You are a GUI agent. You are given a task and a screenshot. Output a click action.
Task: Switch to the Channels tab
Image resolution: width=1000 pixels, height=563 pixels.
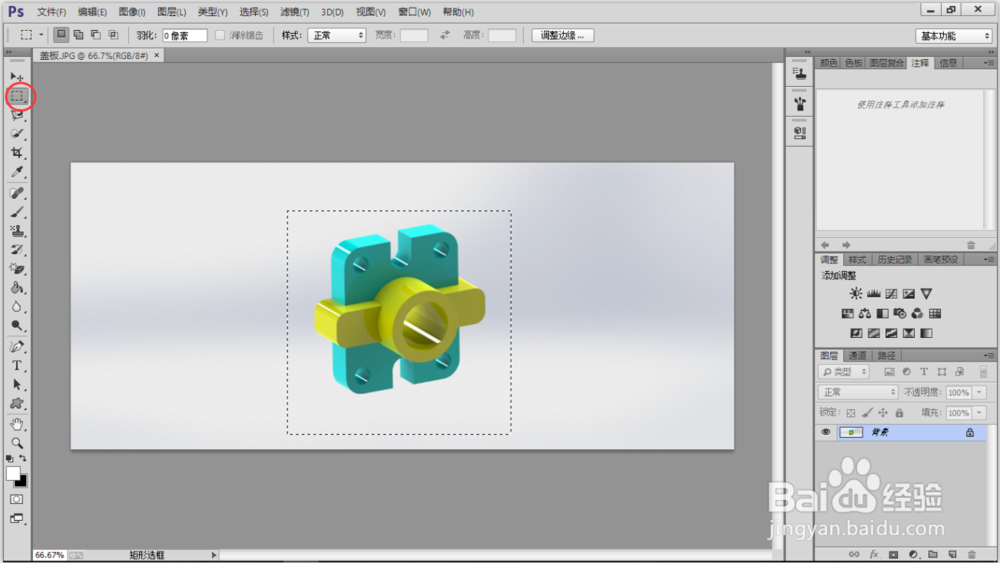pyautogui.click(x=858, y=355)
